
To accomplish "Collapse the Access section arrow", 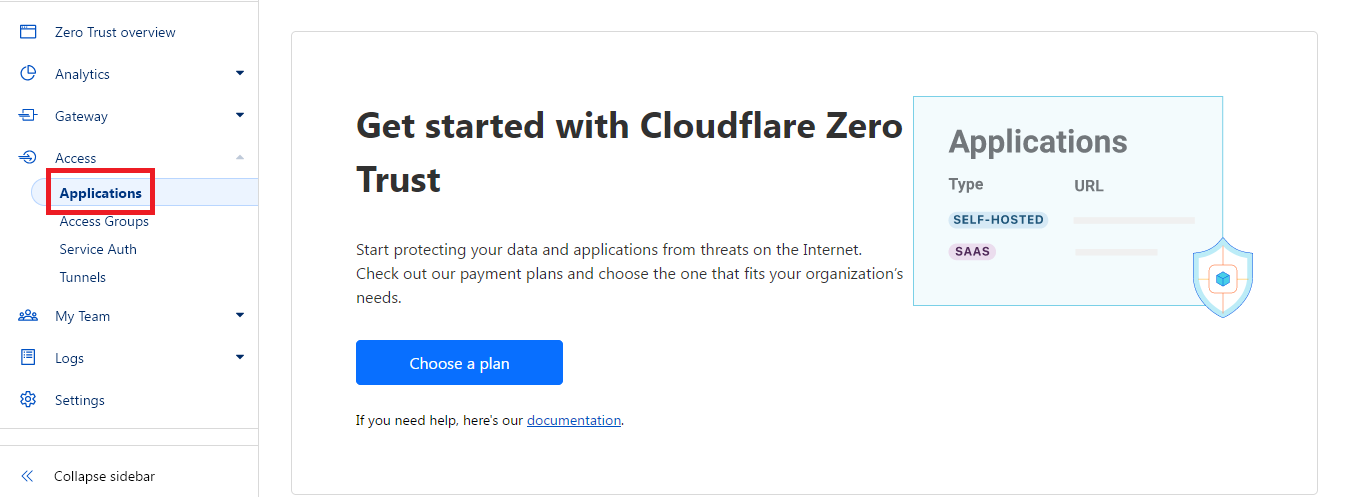I will click(x=240, y=157).
